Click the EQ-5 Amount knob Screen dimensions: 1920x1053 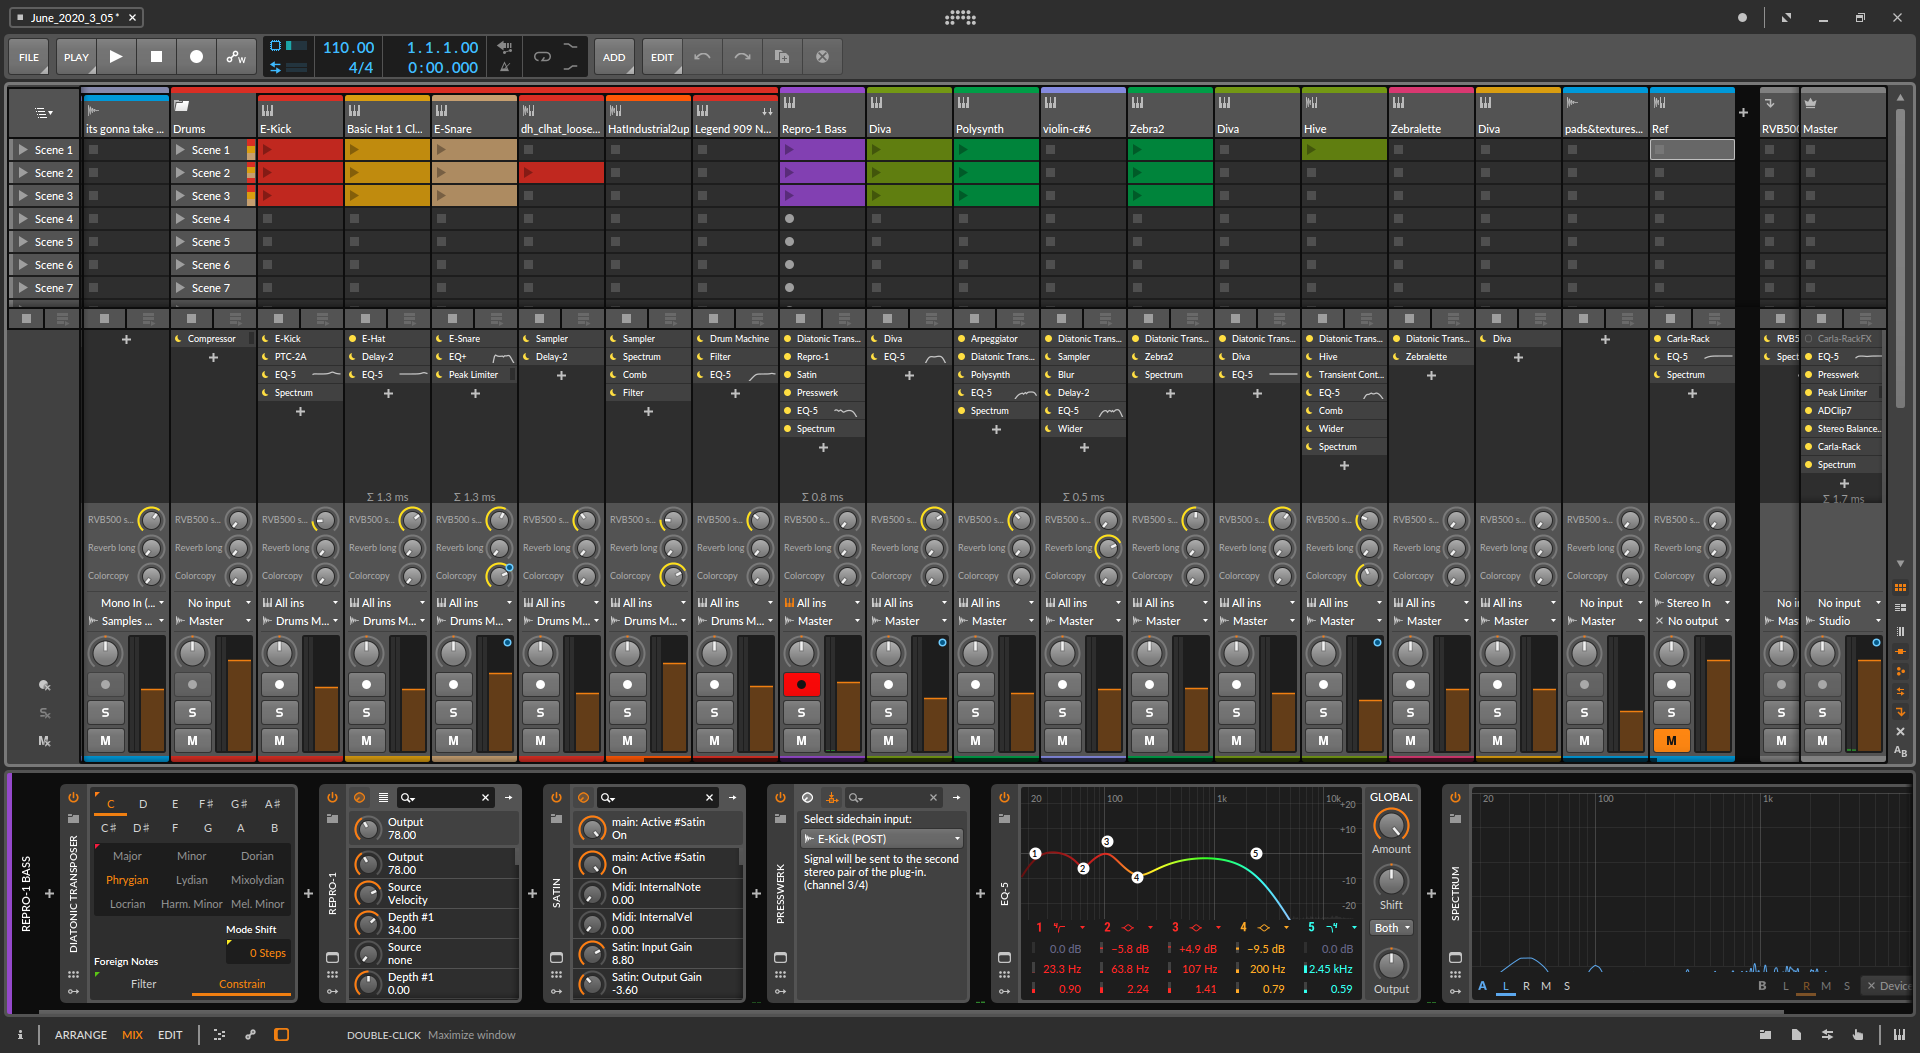pos(1391,824)
